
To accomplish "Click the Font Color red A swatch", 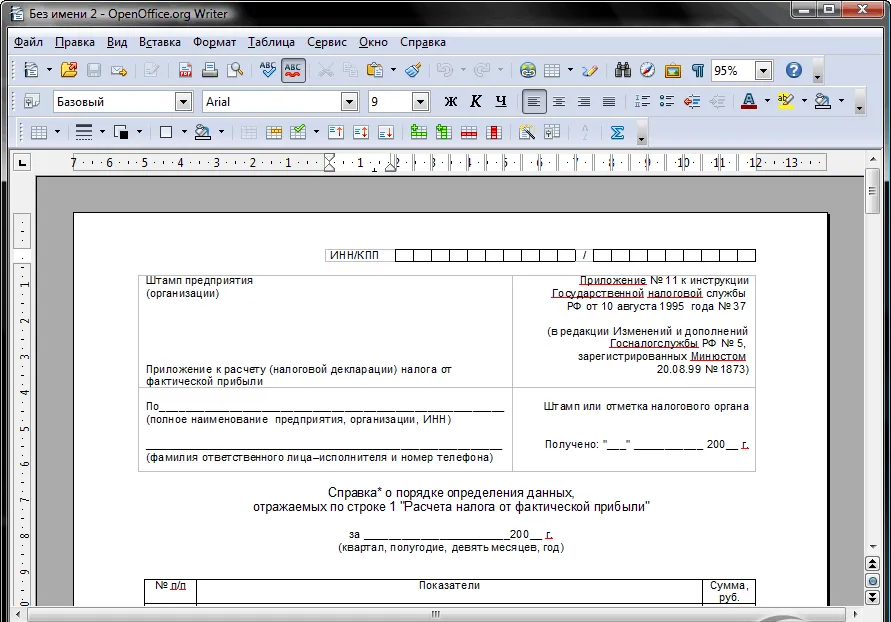I will pos(749,102).
